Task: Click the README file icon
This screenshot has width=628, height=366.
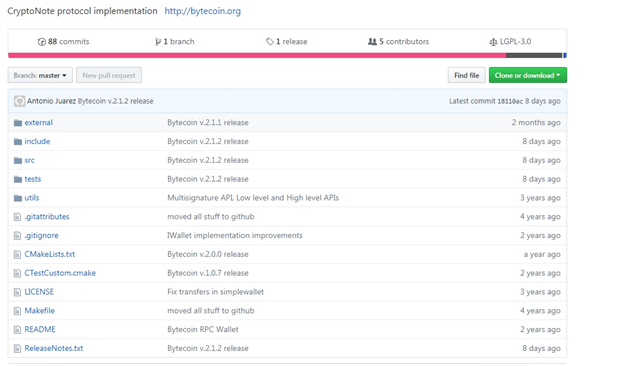Action: [17, 330]
